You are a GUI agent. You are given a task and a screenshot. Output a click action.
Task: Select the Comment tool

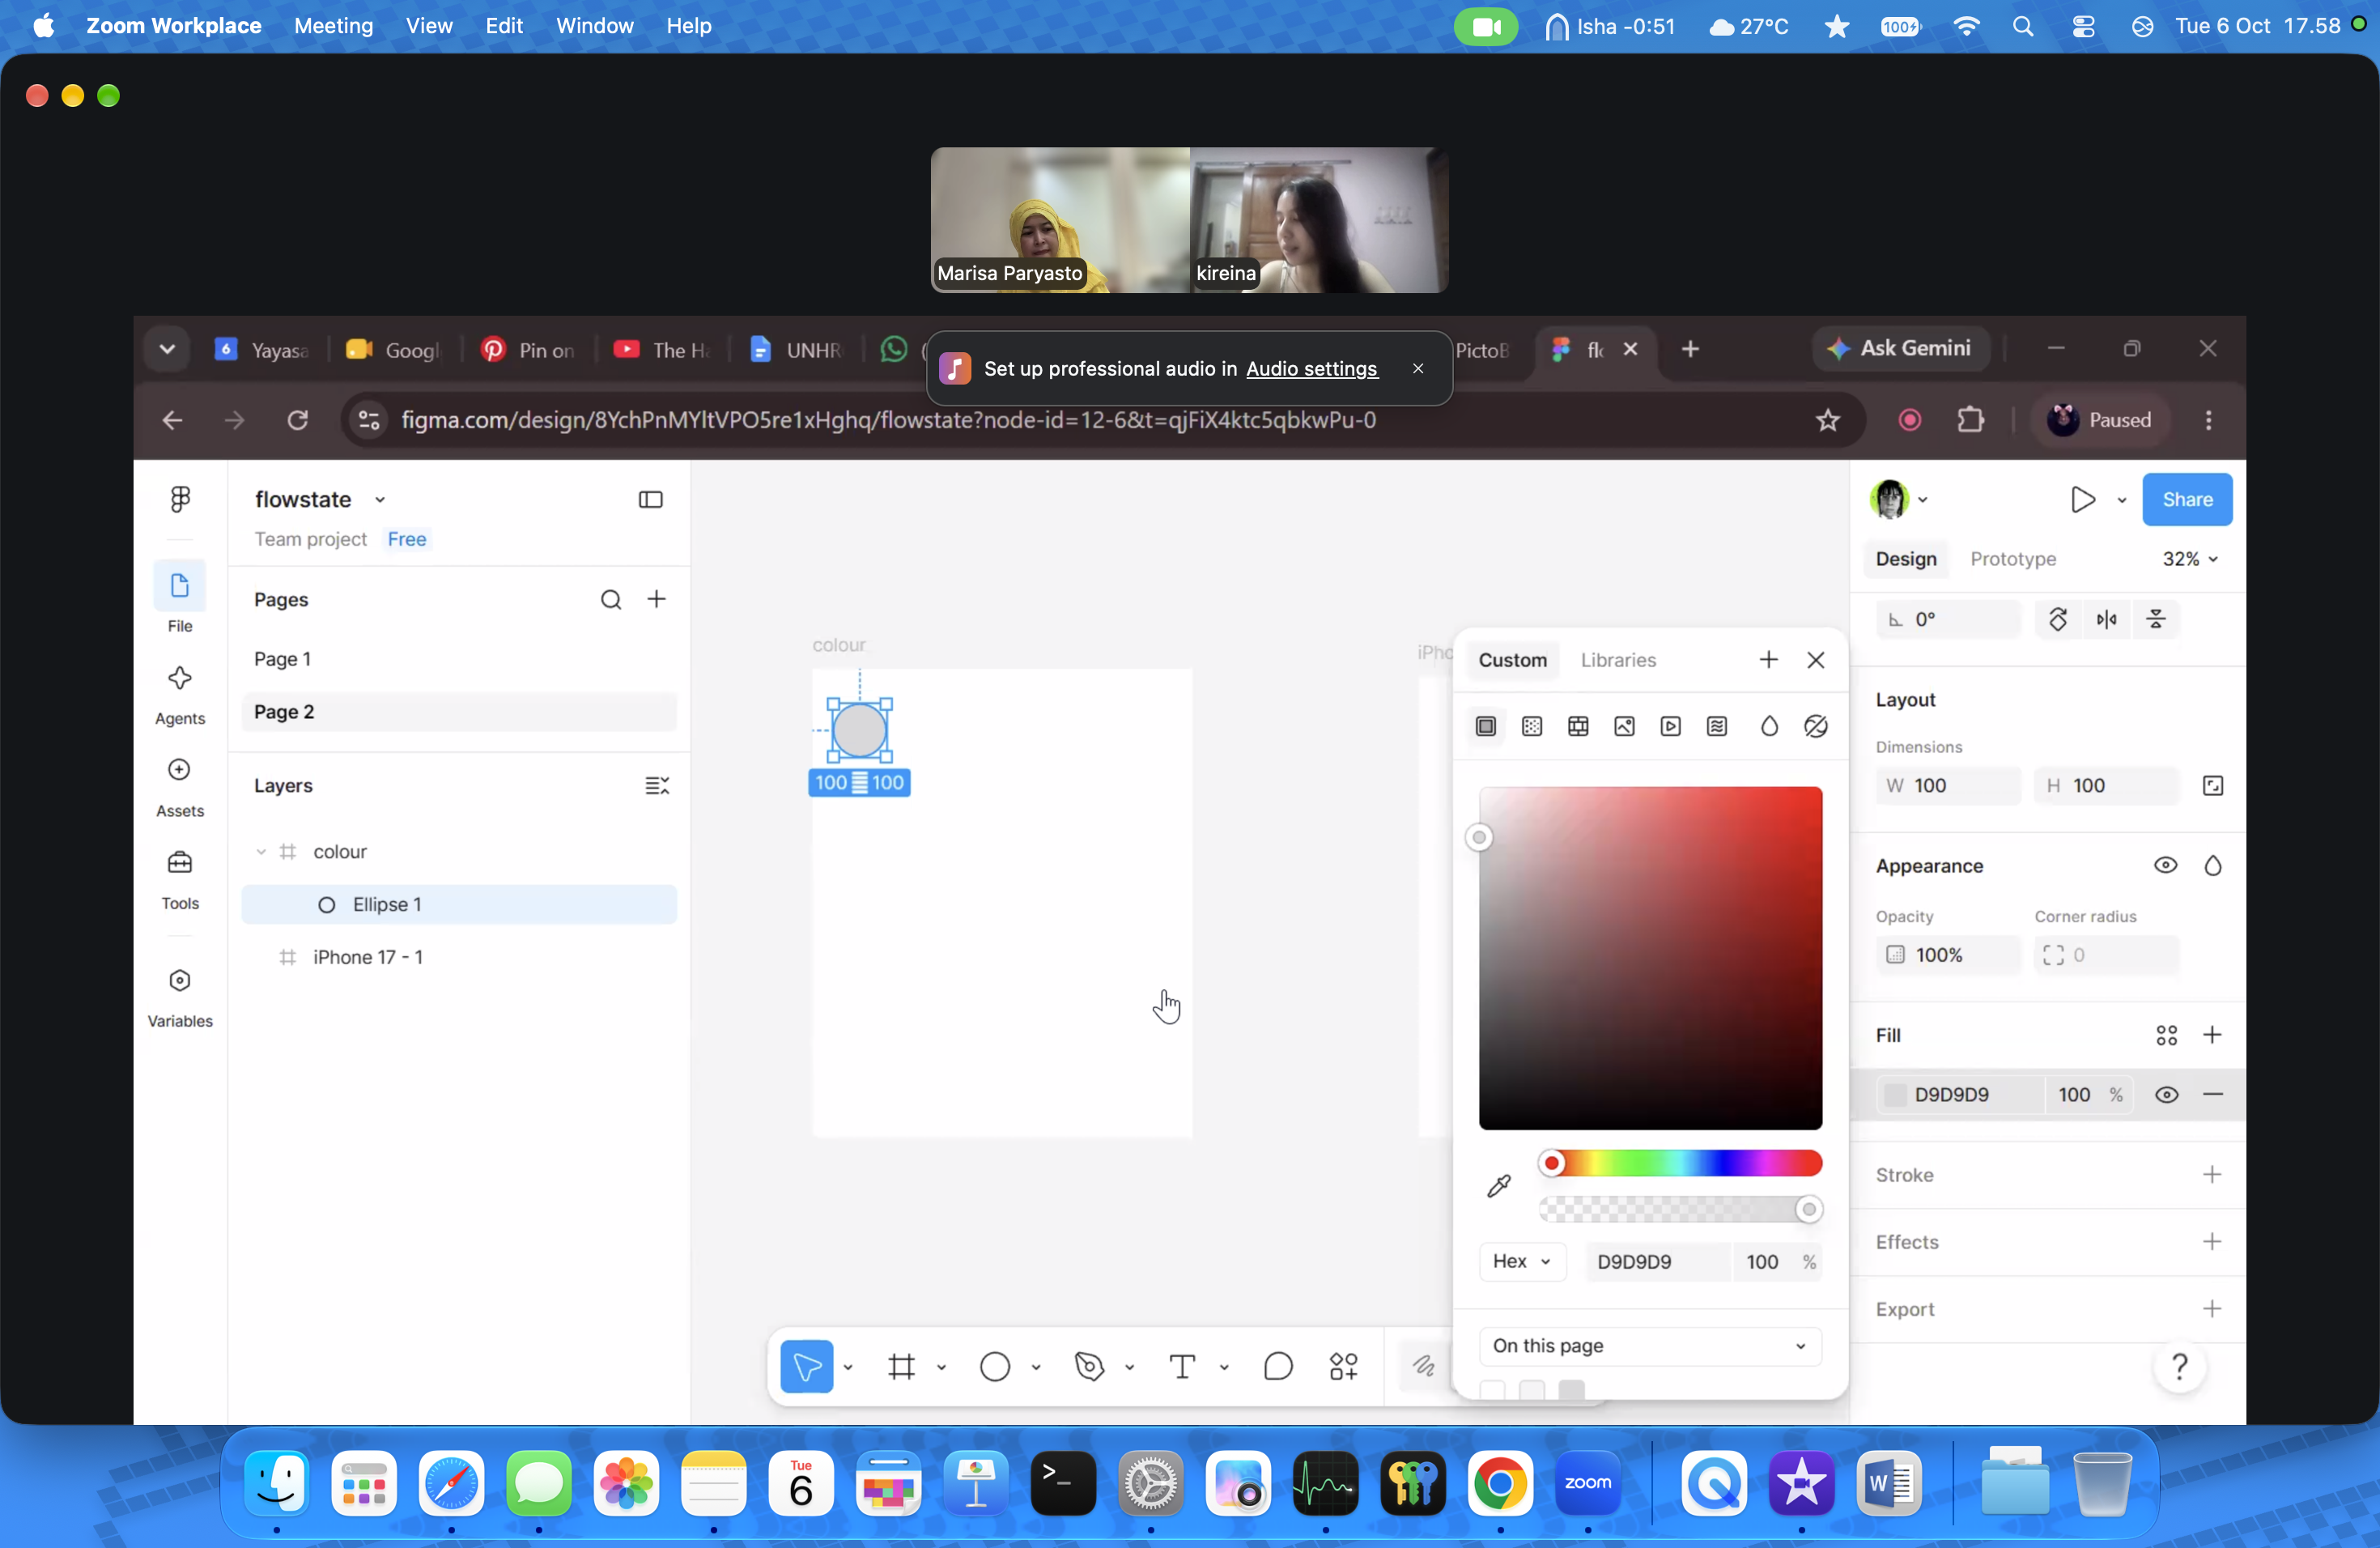[1278, 1366]
